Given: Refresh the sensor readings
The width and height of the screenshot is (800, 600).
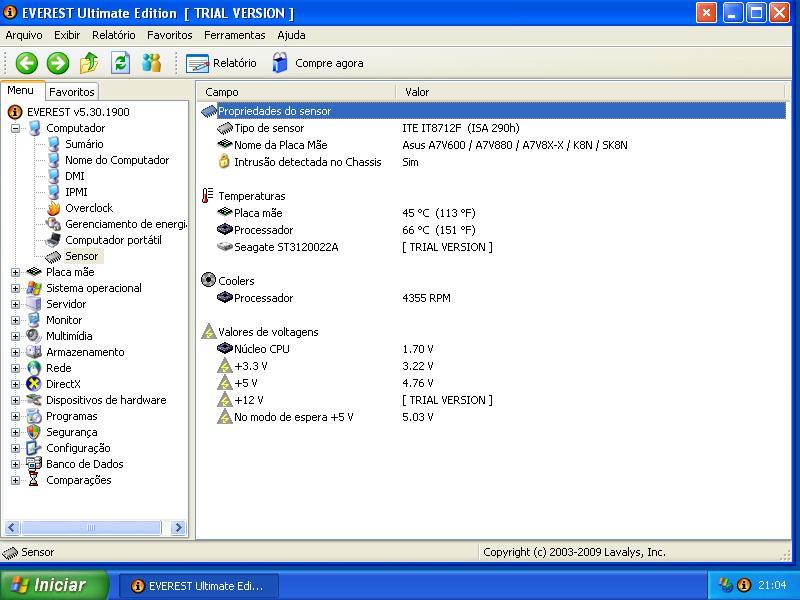Looking at the screenshot, I should click(x=120, y=63).
